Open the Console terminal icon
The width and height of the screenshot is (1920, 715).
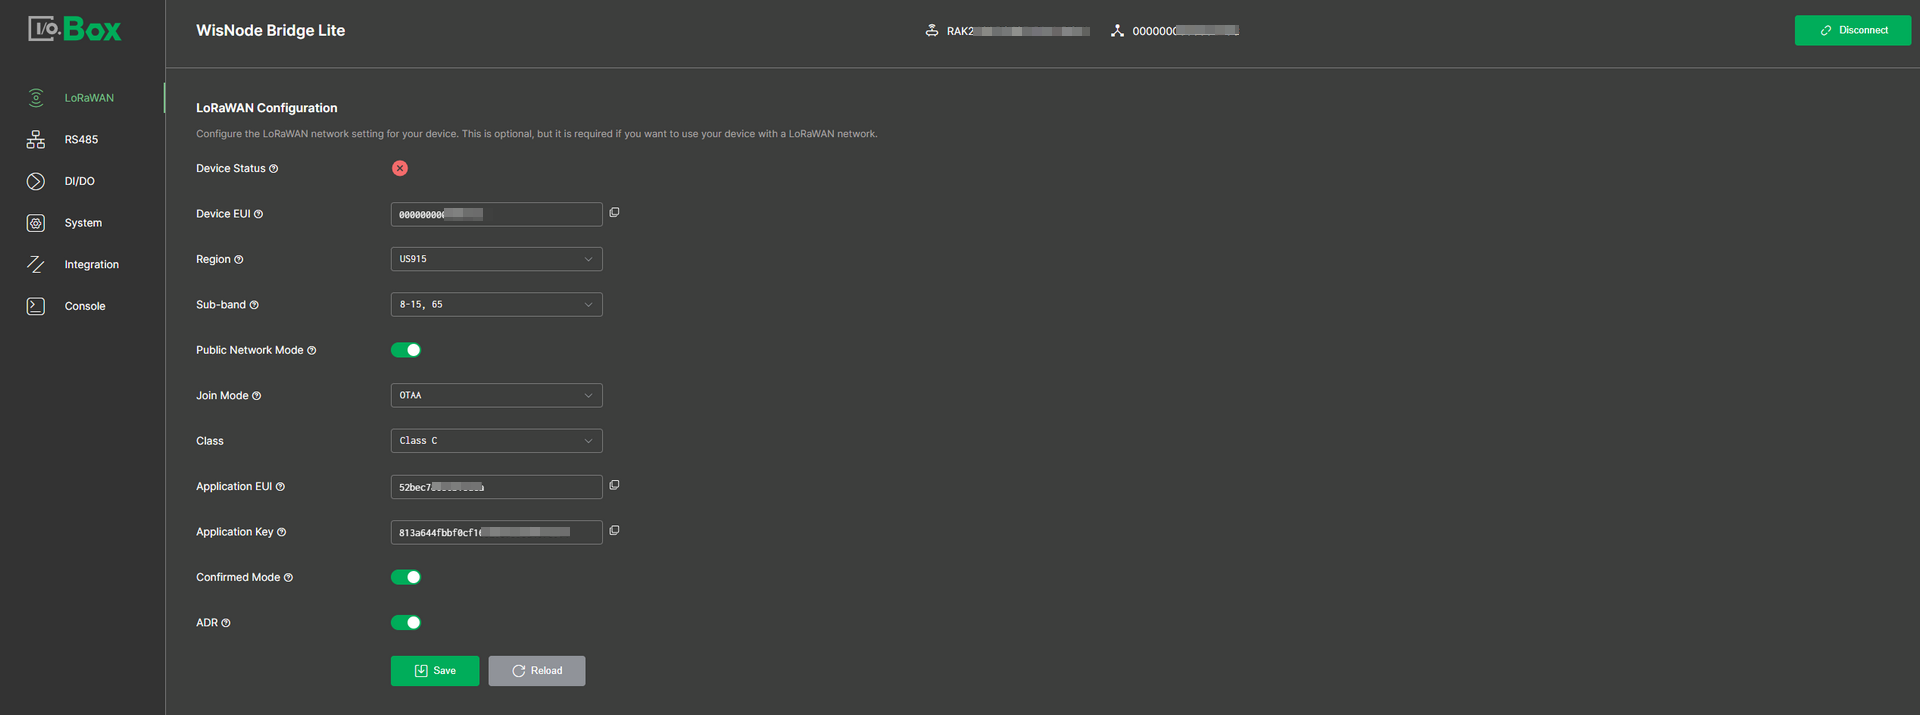click(36, 306)
